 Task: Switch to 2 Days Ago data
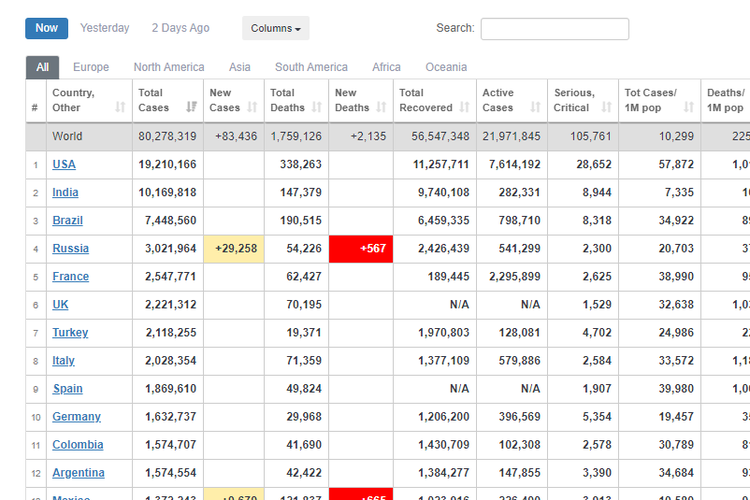[x=181, y=28]
